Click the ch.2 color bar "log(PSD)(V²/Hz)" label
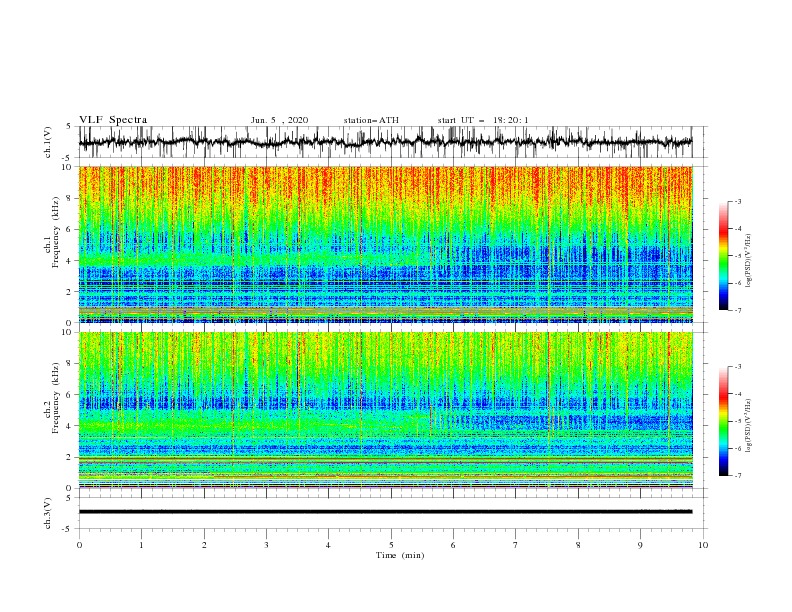Viewport: 792px width, 612px height. click(x=749, y=426)
